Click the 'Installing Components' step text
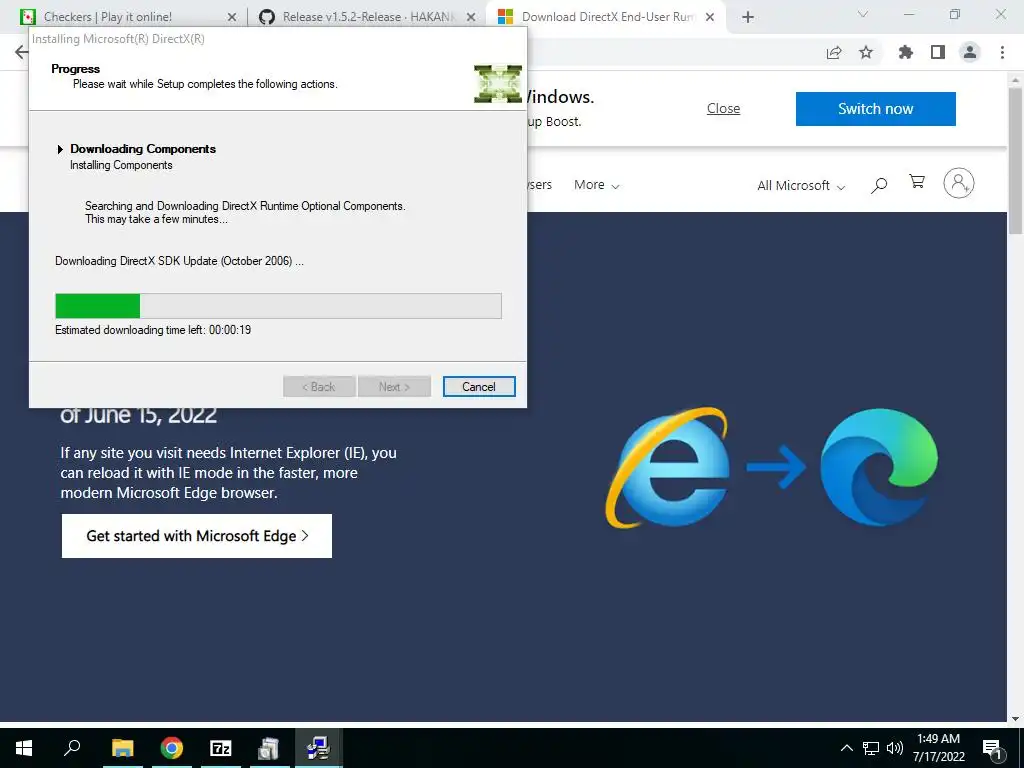 (121, 165)
